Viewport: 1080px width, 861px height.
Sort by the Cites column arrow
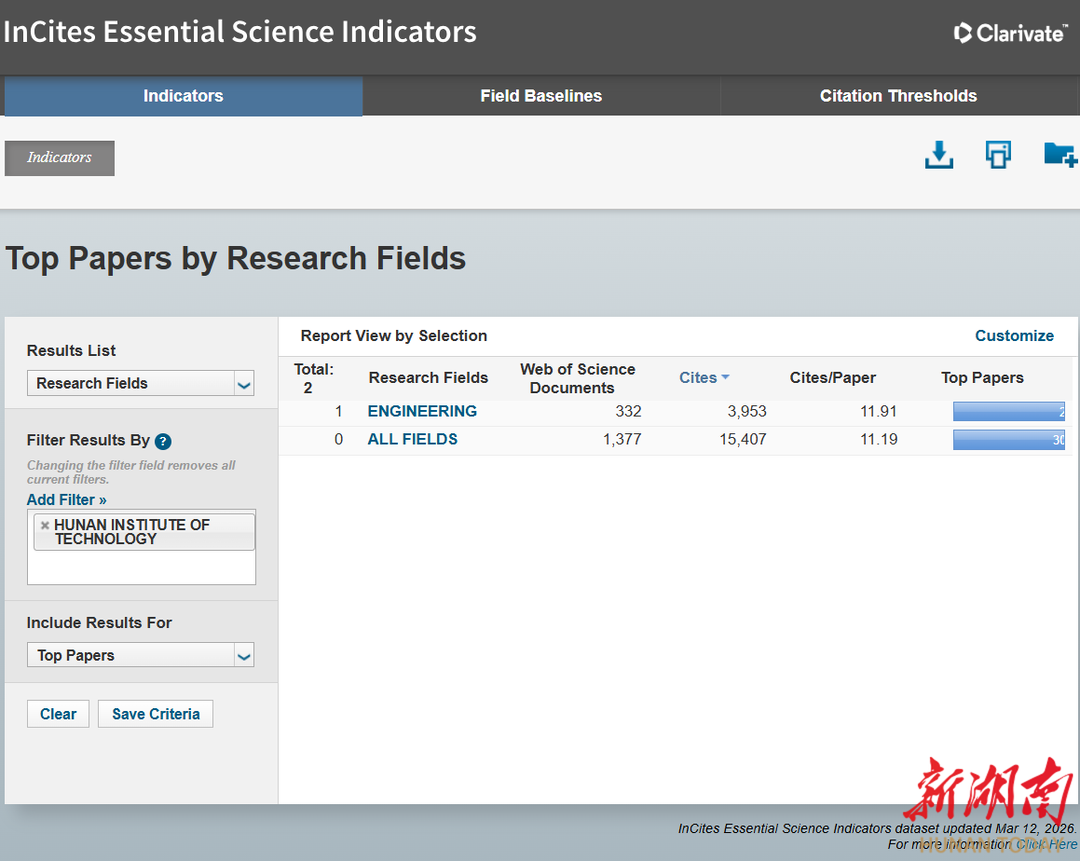(725, 377)
